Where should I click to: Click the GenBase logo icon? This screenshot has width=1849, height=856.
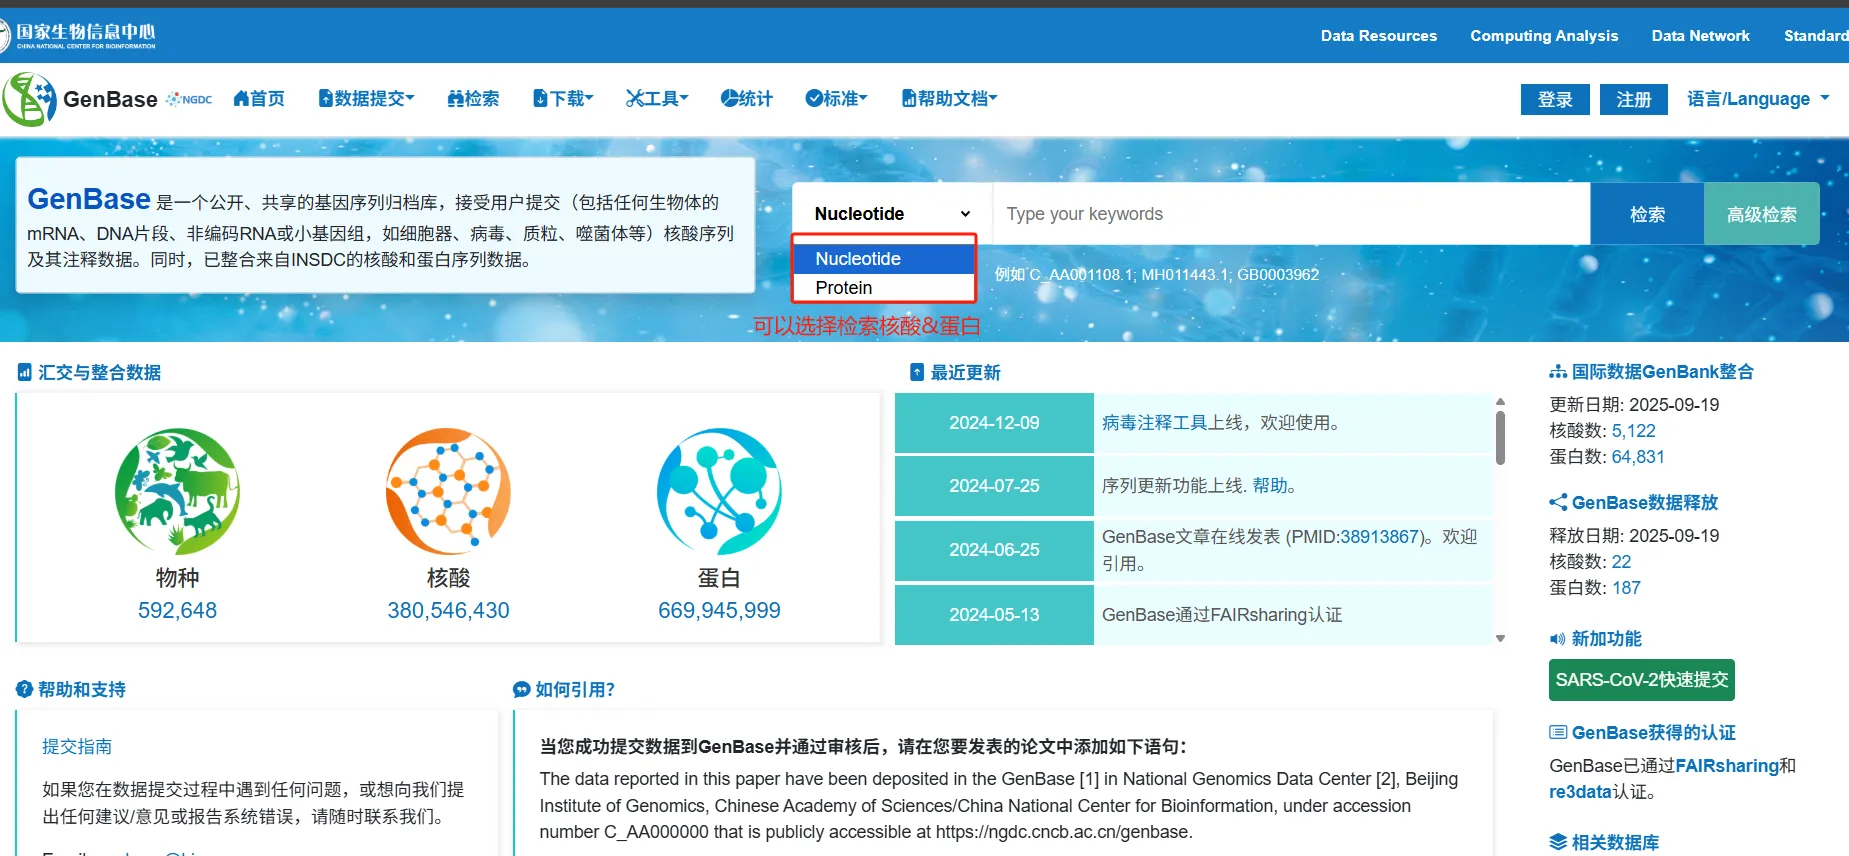(x=30, y=99)
